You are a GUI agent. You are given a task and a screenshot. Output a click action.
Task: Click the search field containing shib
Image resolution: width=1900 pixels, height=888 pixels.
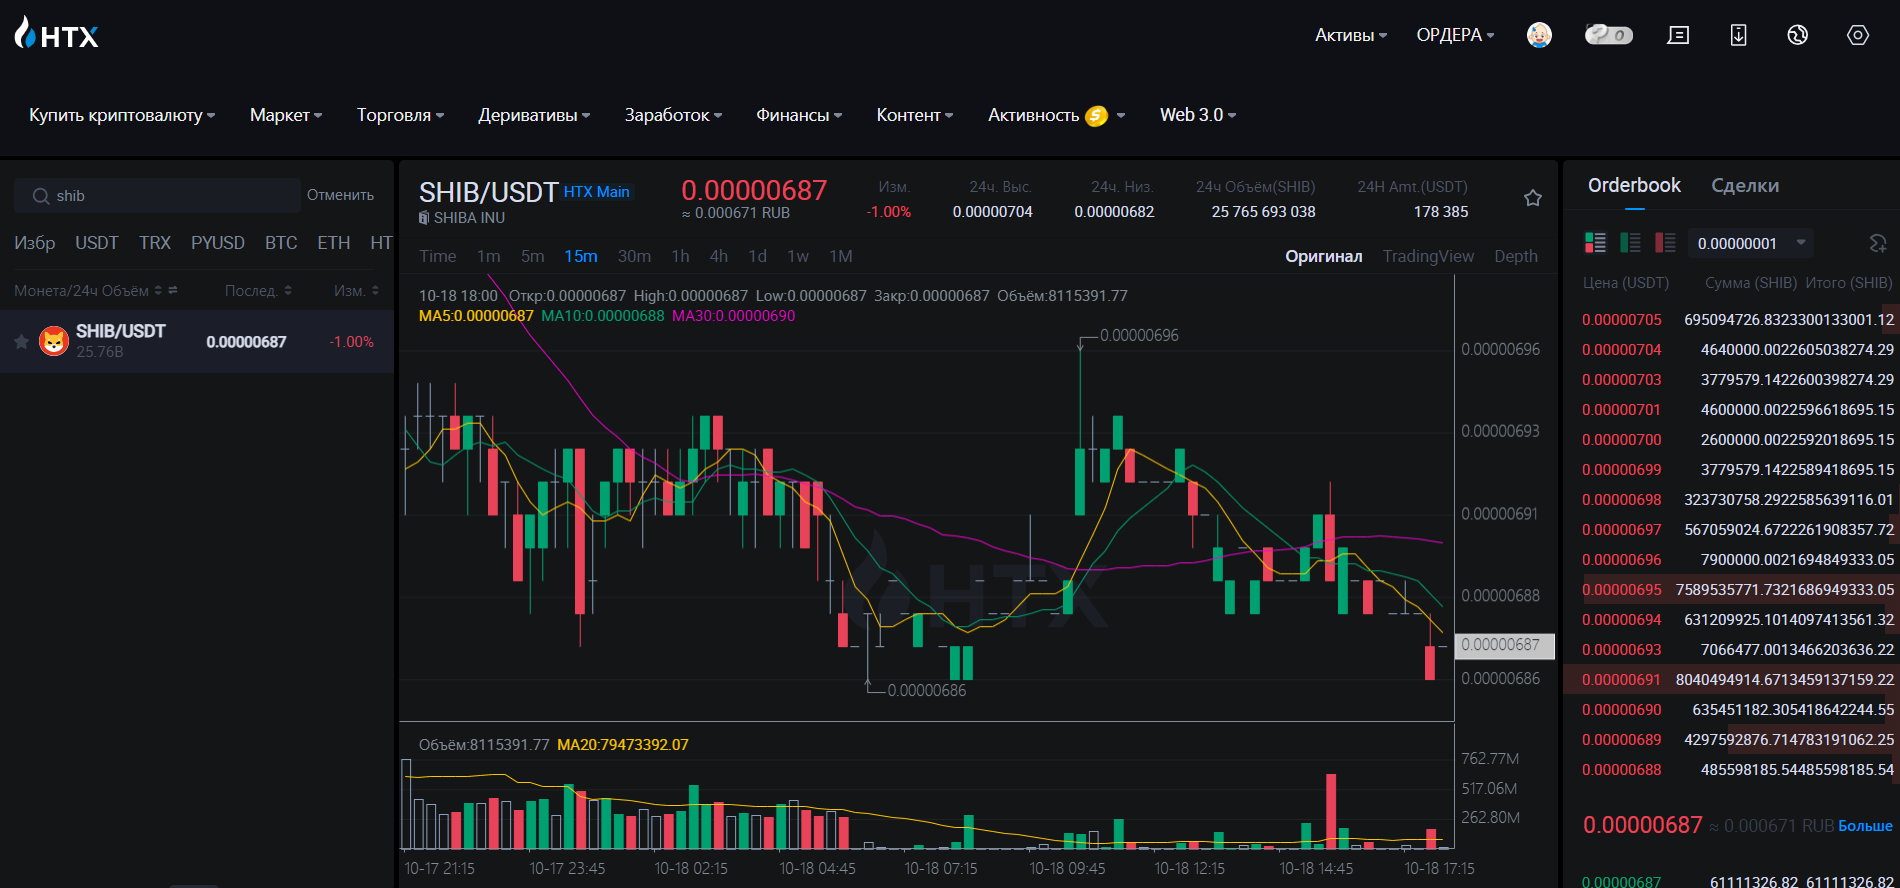(157, 196)
